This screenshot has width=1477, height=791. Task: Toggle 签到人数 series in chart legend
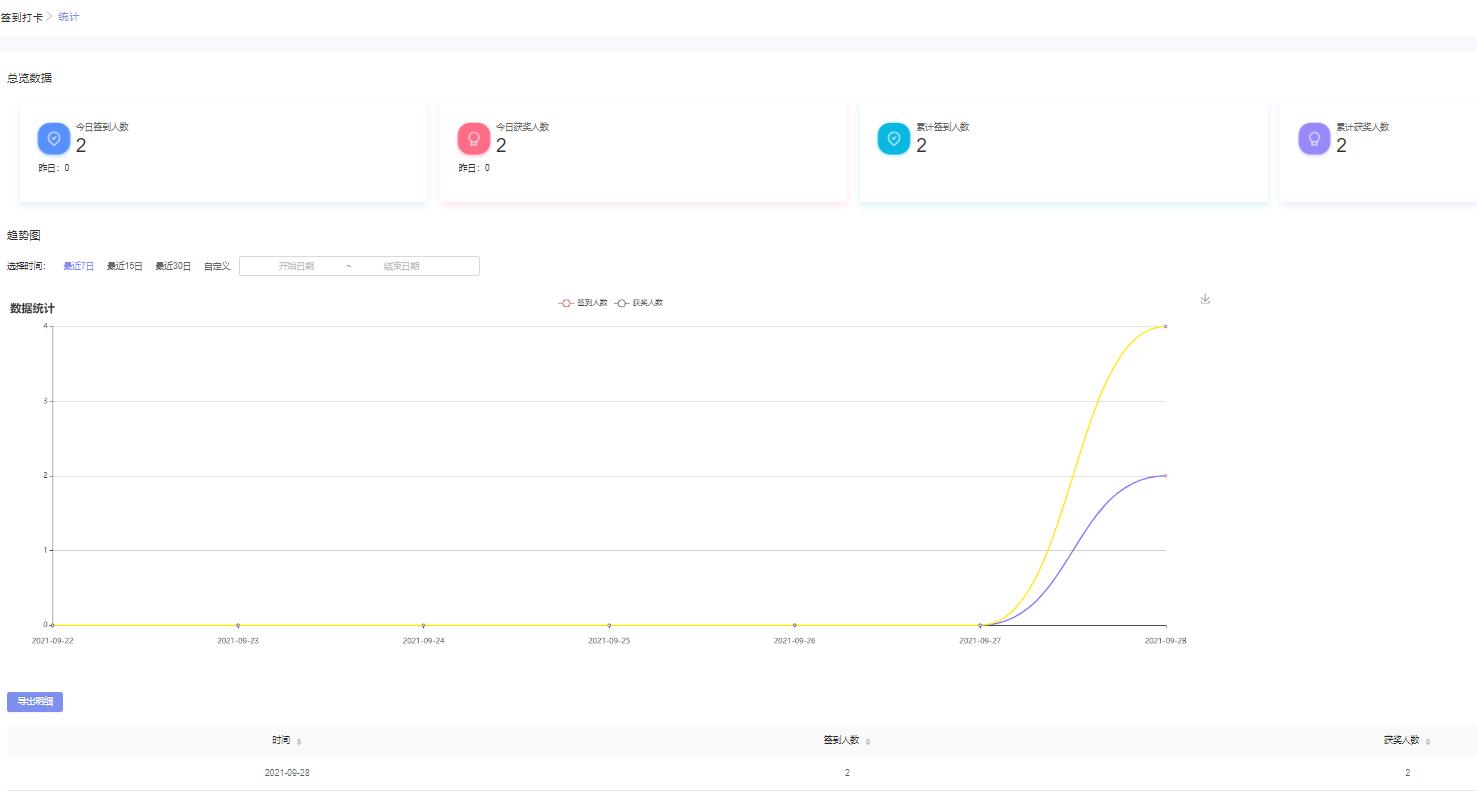584,302
